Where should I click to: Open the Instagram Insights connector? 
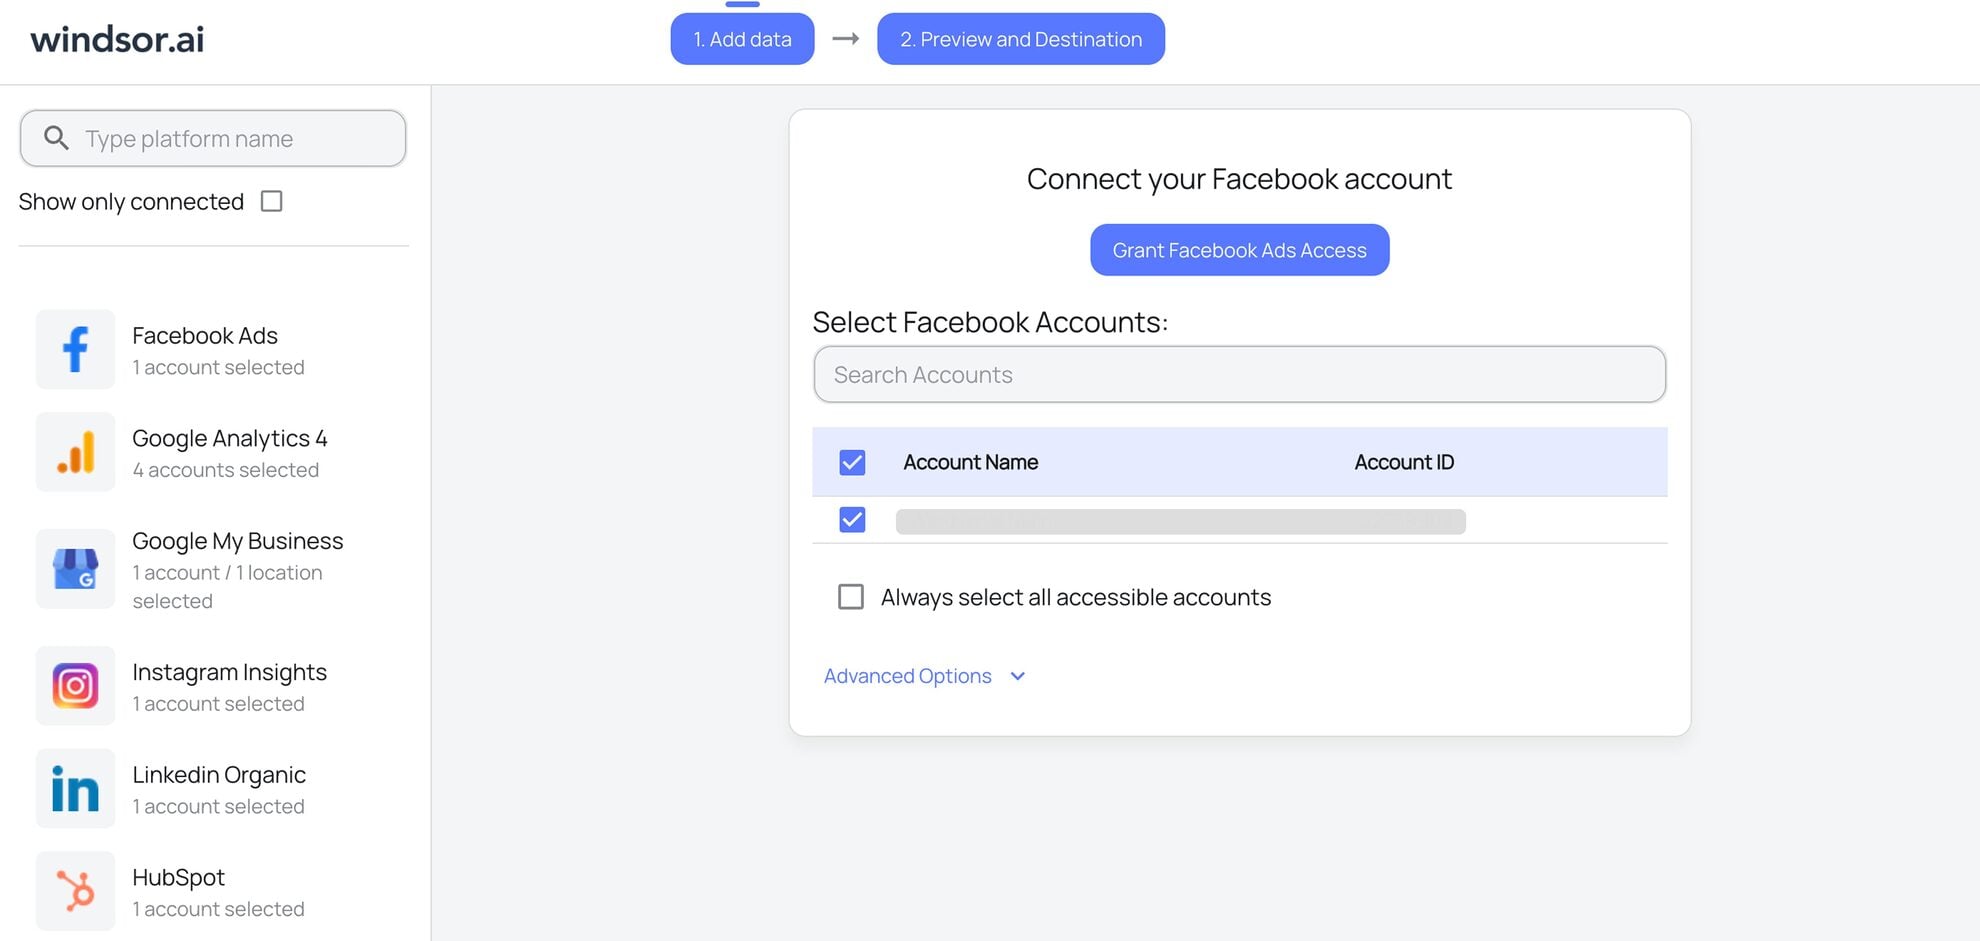tap(75, 686)
